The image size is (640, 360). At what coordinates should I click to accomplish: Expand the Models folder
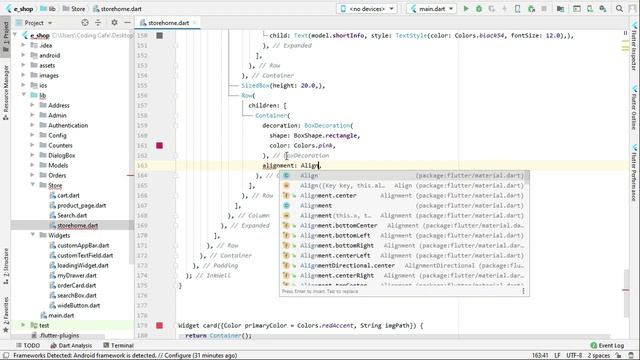coord(32,165)
